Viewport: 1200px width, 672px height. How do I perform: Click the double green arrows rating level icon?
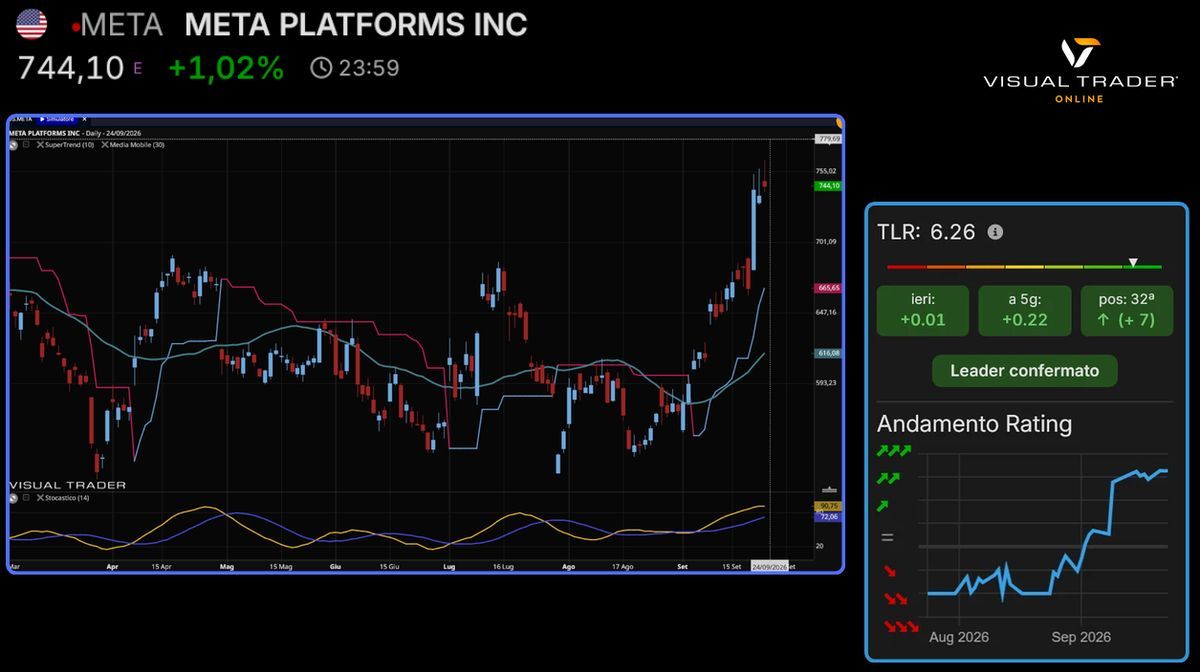point(888,479)
